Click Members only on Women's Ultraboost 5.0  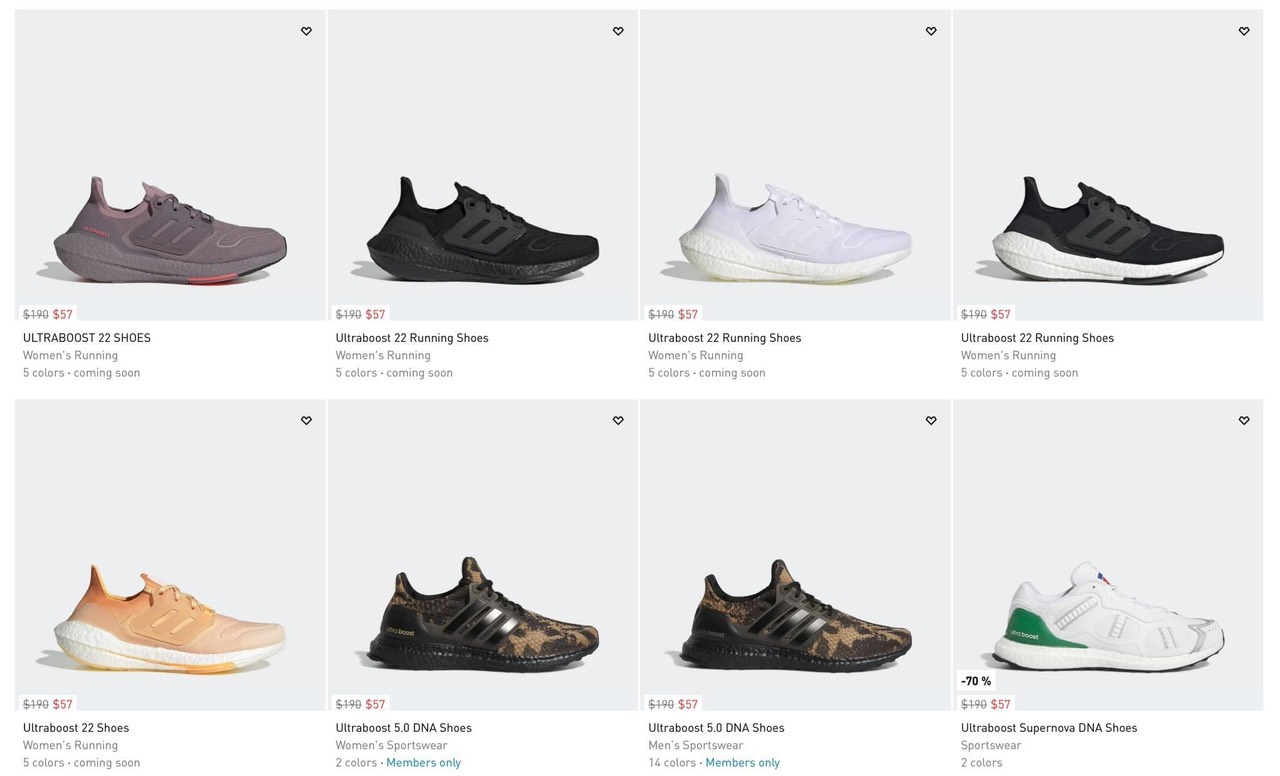click(423, 763)
